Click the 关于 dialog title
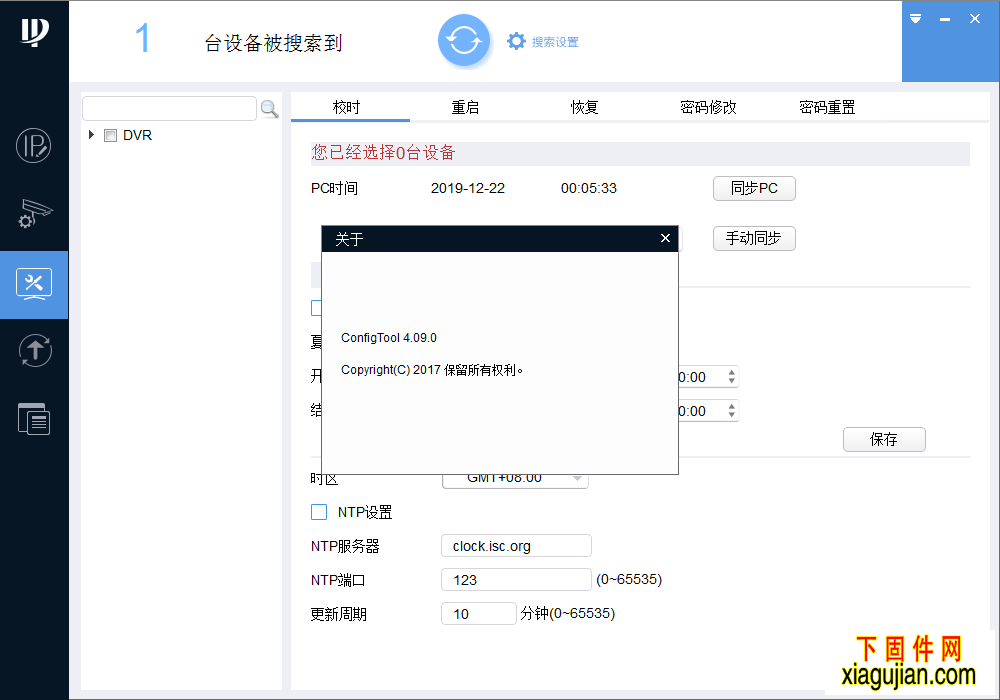Viewport: 1000px width, 700px height. pos(349,239)
